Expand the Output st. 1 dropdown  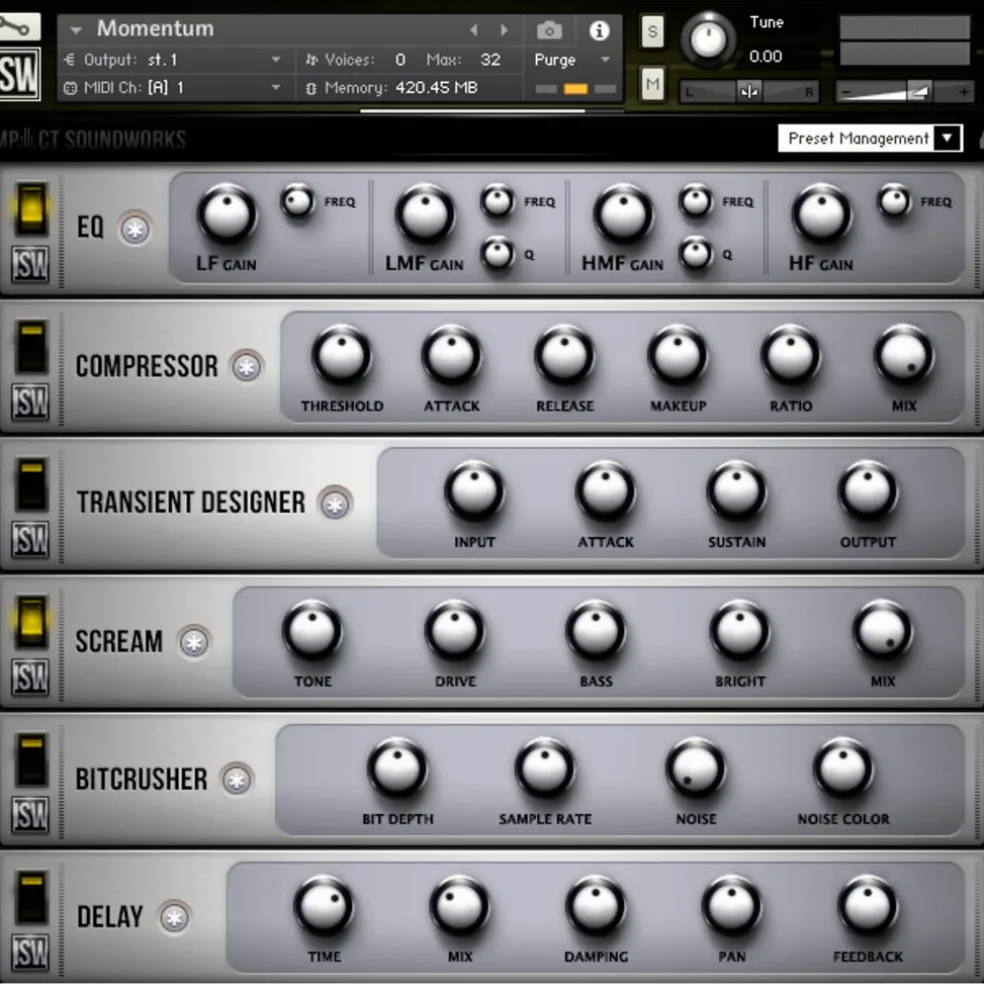coord(275,60)
